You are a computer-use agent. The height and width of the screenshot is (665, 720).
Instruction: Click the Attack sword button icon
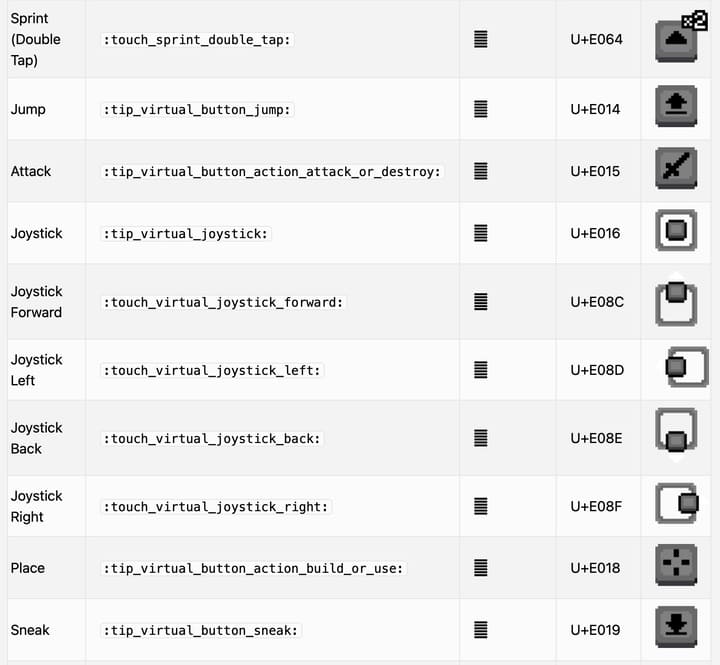(676, 169)
